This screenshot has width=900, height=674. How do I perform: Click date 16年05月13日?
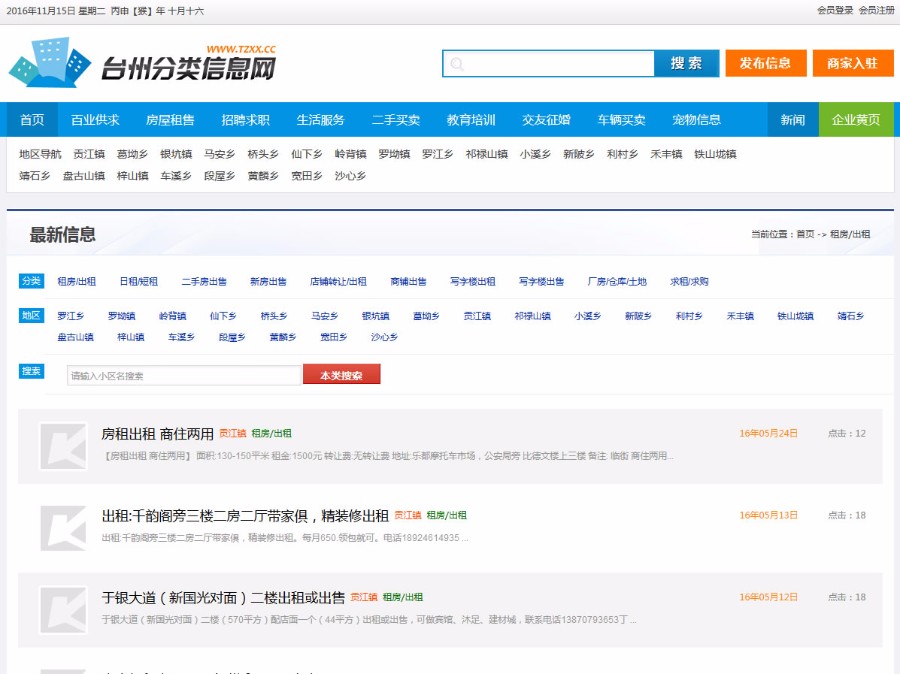tap(769, 515)
